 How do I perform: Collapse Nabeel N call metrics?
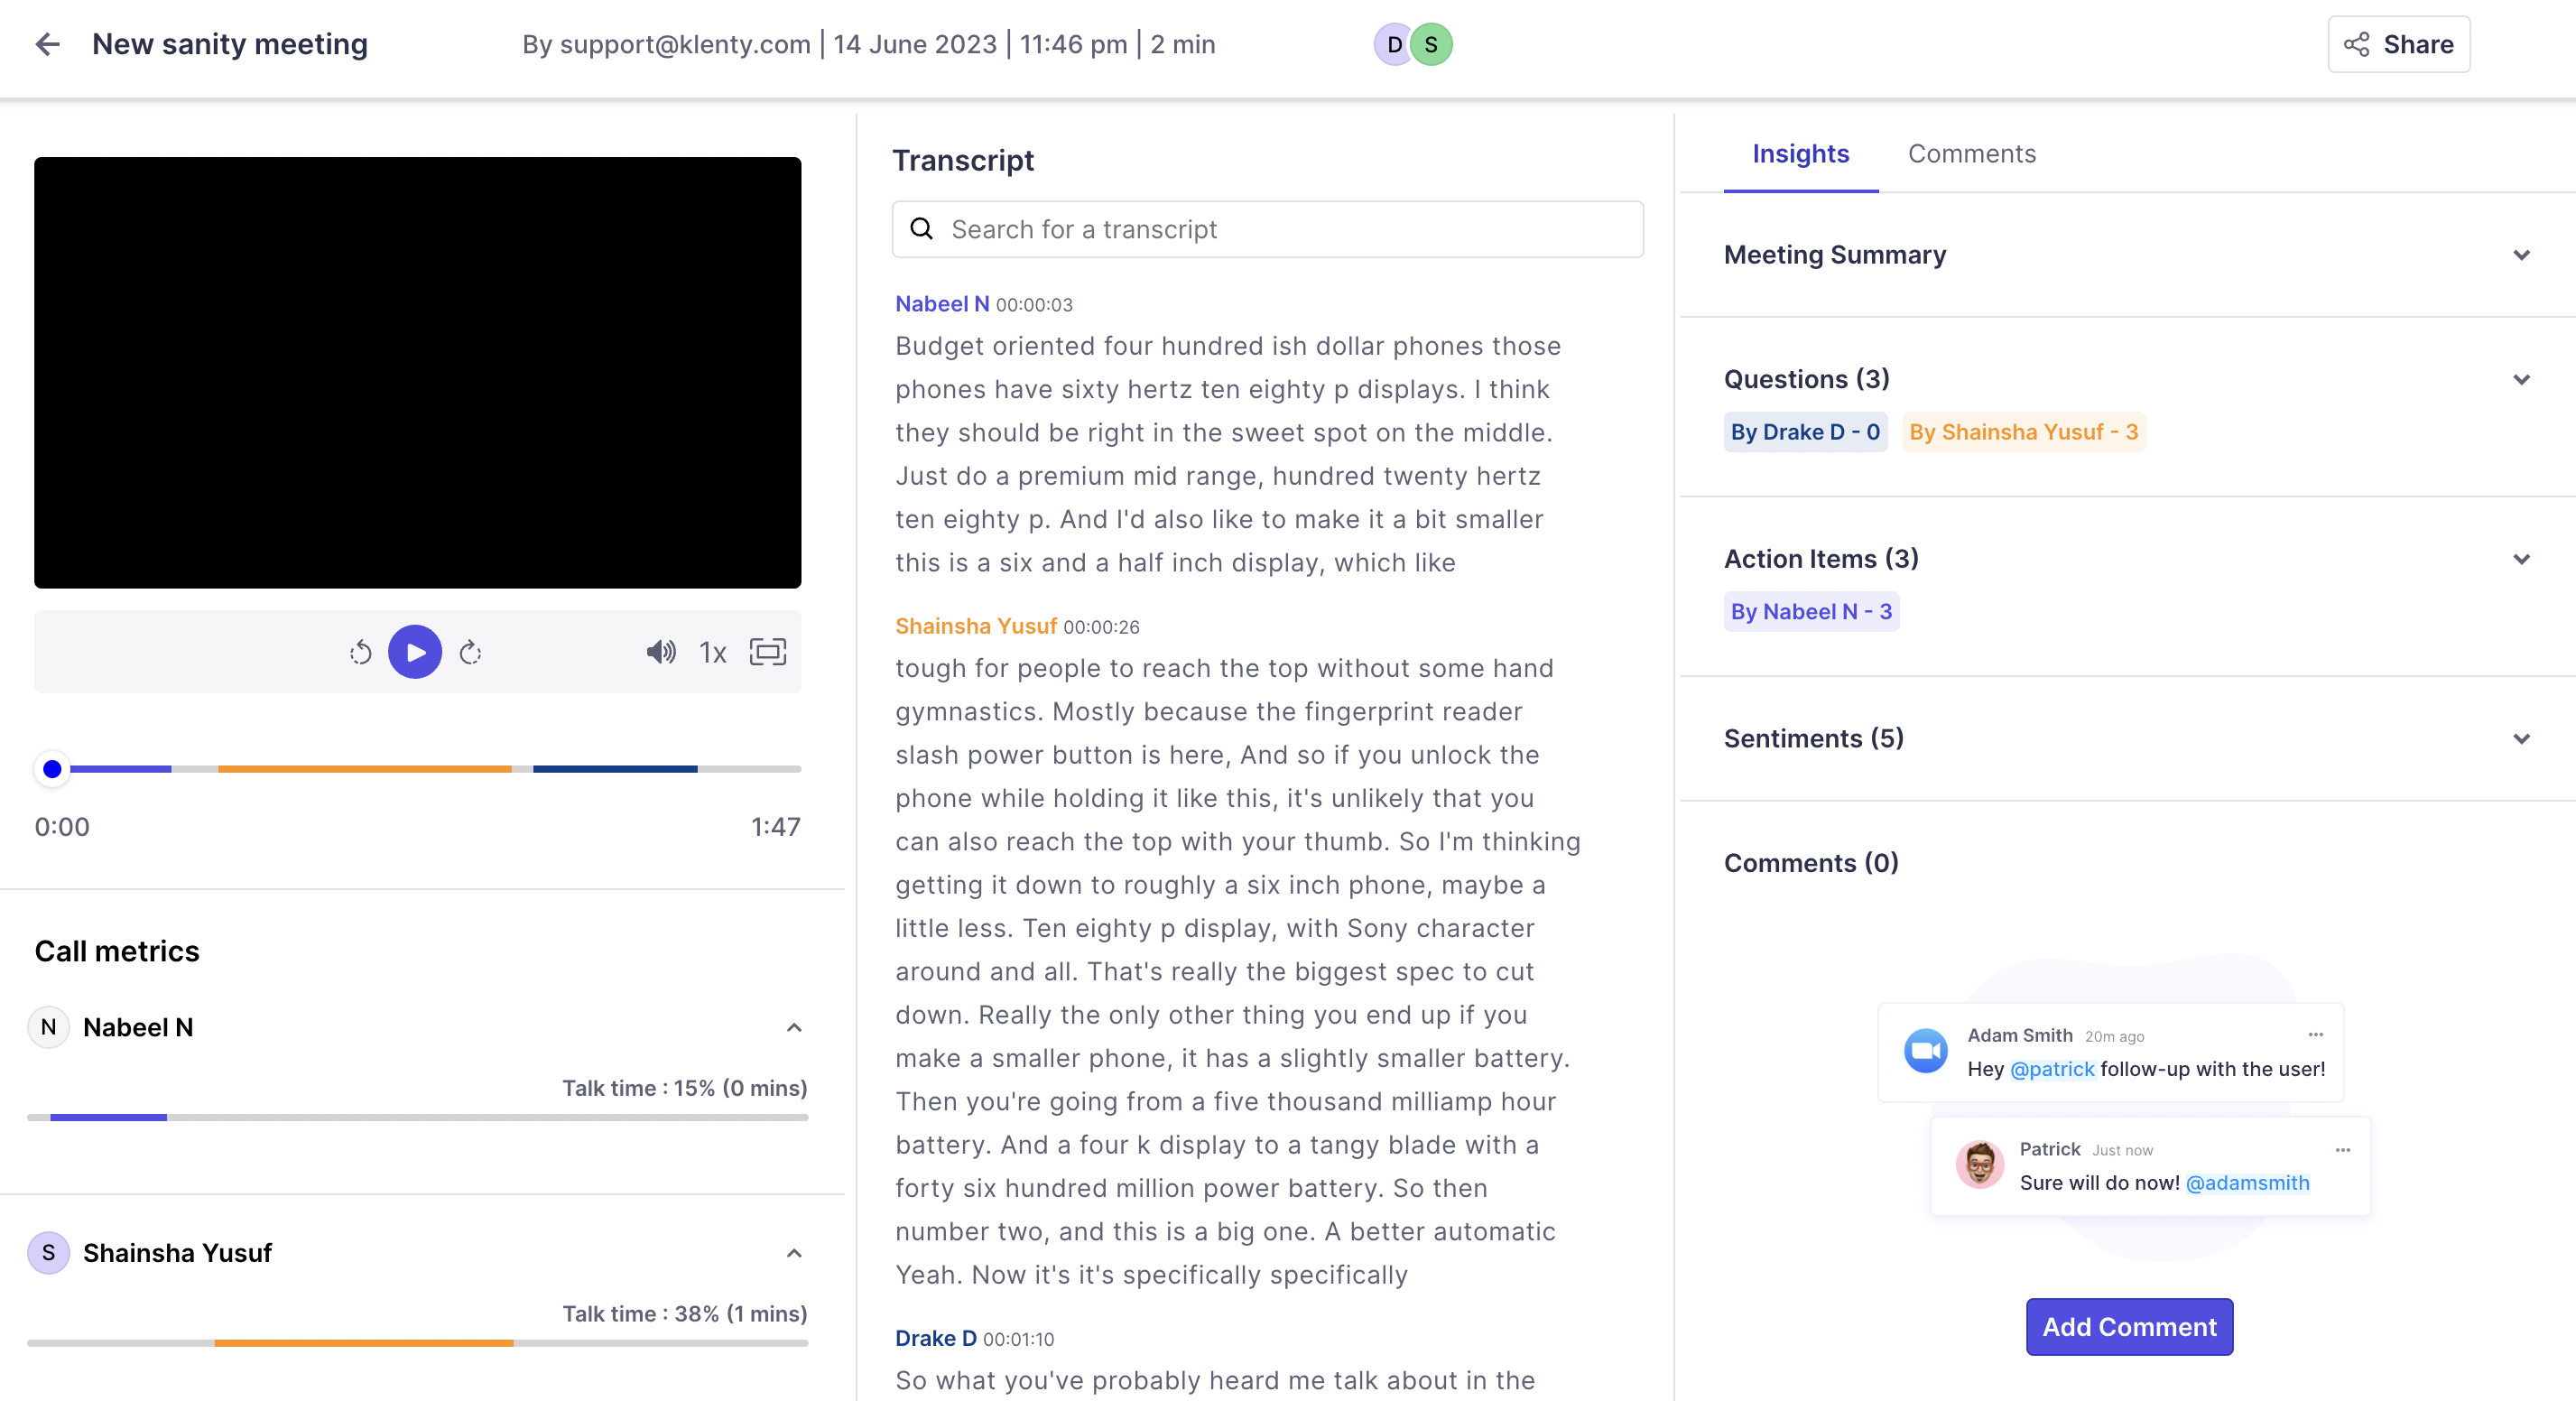[794, 1028]
